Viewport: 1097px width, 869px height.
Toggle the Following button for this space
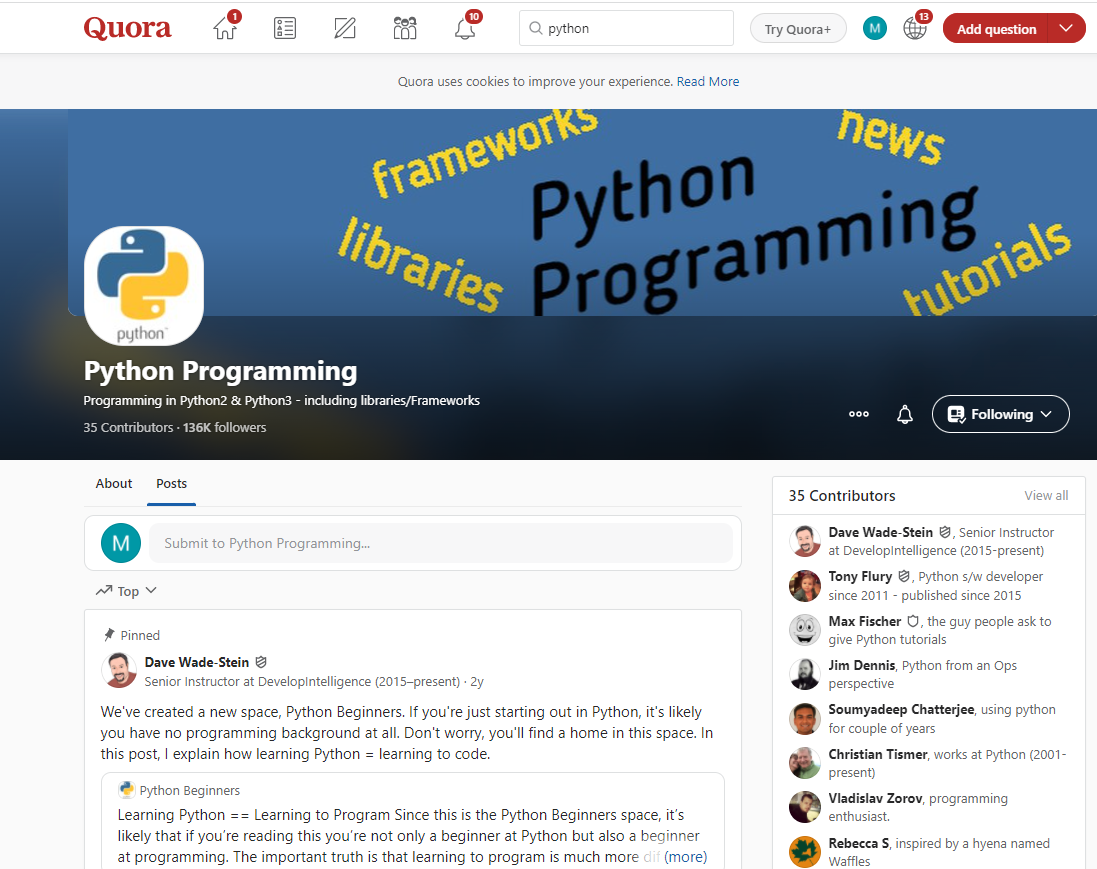click(1000, 414)
